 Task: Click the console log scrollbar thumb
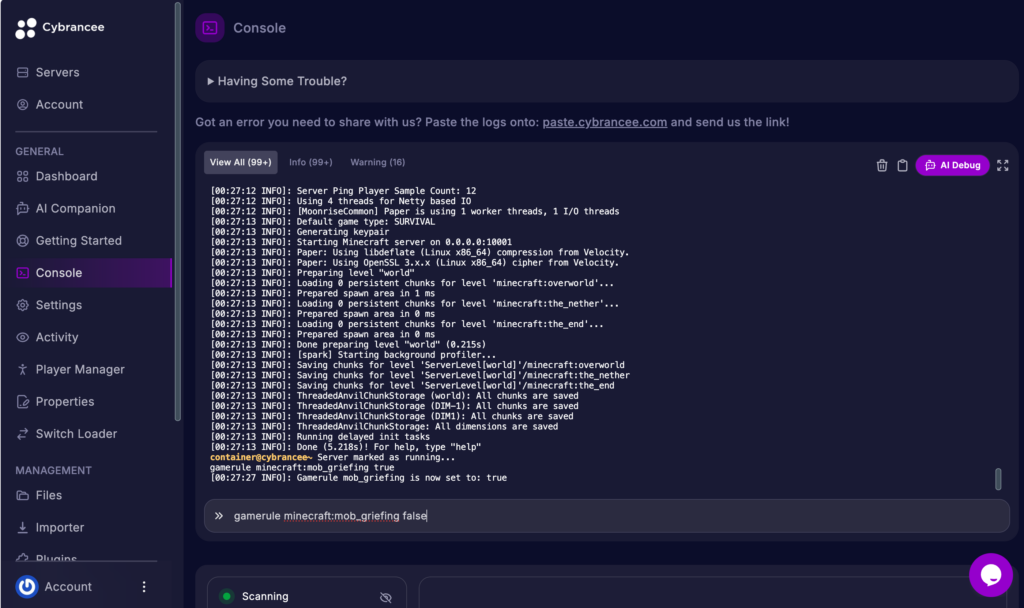(998, 479)
